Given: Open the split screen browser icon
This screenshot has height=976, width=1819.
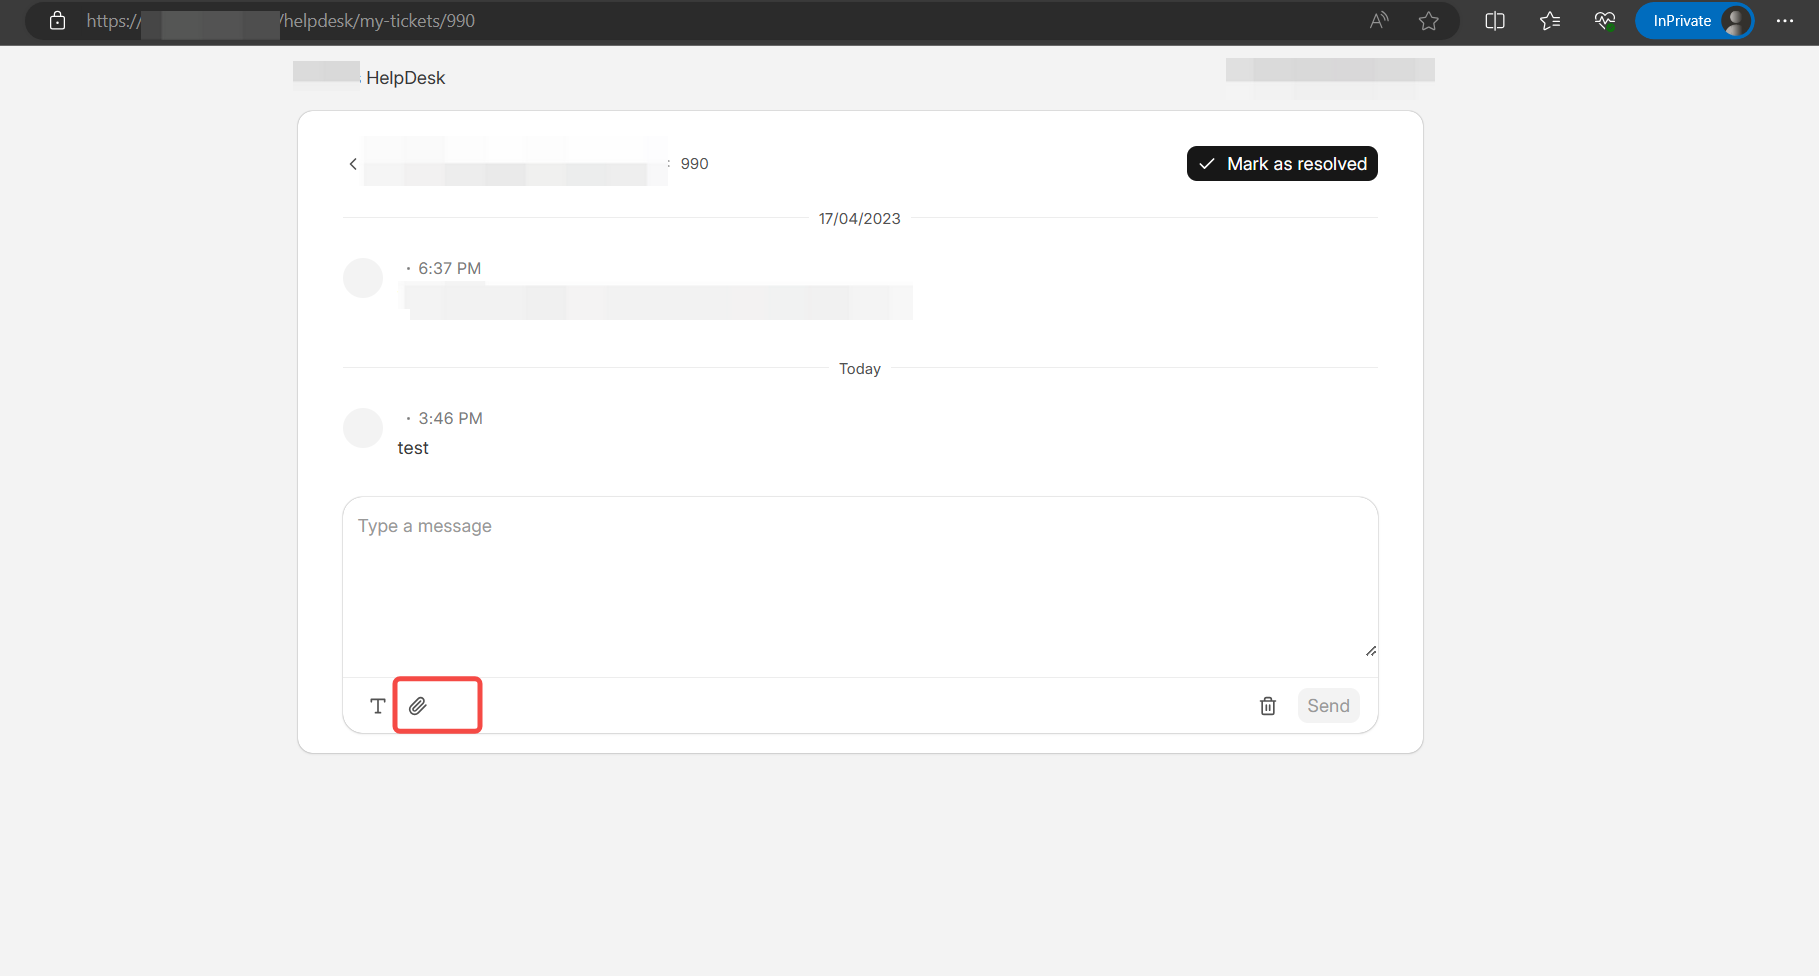Looking at the screenshot, I should [x=1494, y=20].
